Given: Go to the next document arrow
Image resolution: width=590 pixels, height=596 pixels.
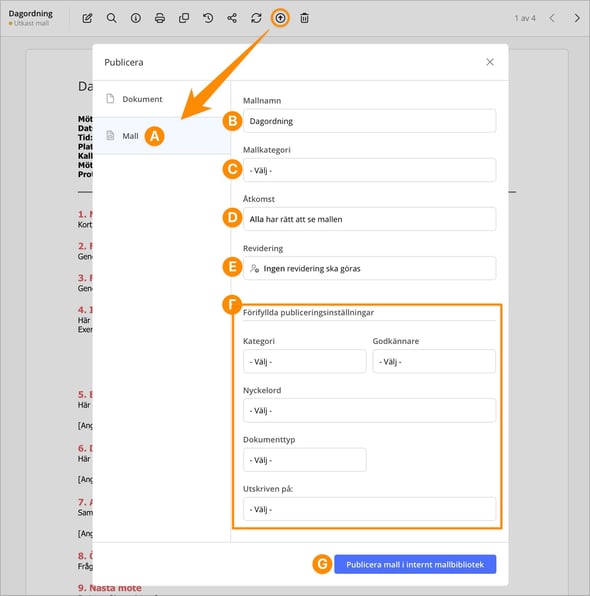Looking at the screenshot, I should click(x=577, y=18).
